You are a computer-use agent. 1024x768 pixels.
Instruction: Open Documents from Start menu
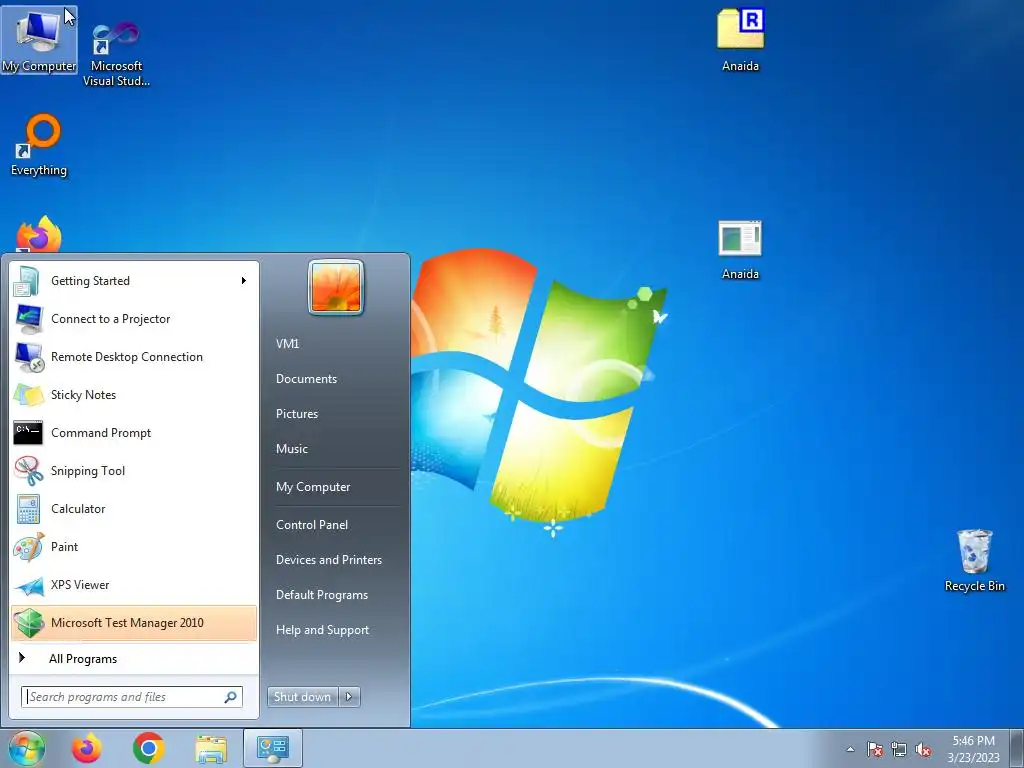click(x=306, y=379)
